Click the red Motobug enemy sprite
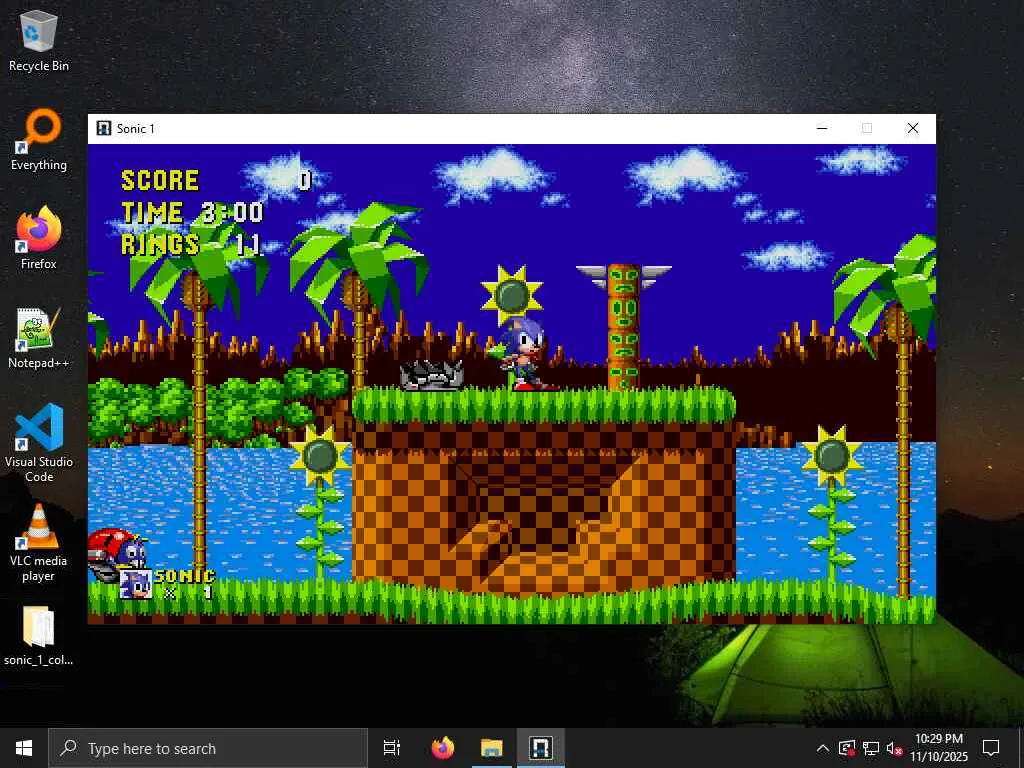The height and width of the screenshot is (768, 1024). click(x=118, y=554)
